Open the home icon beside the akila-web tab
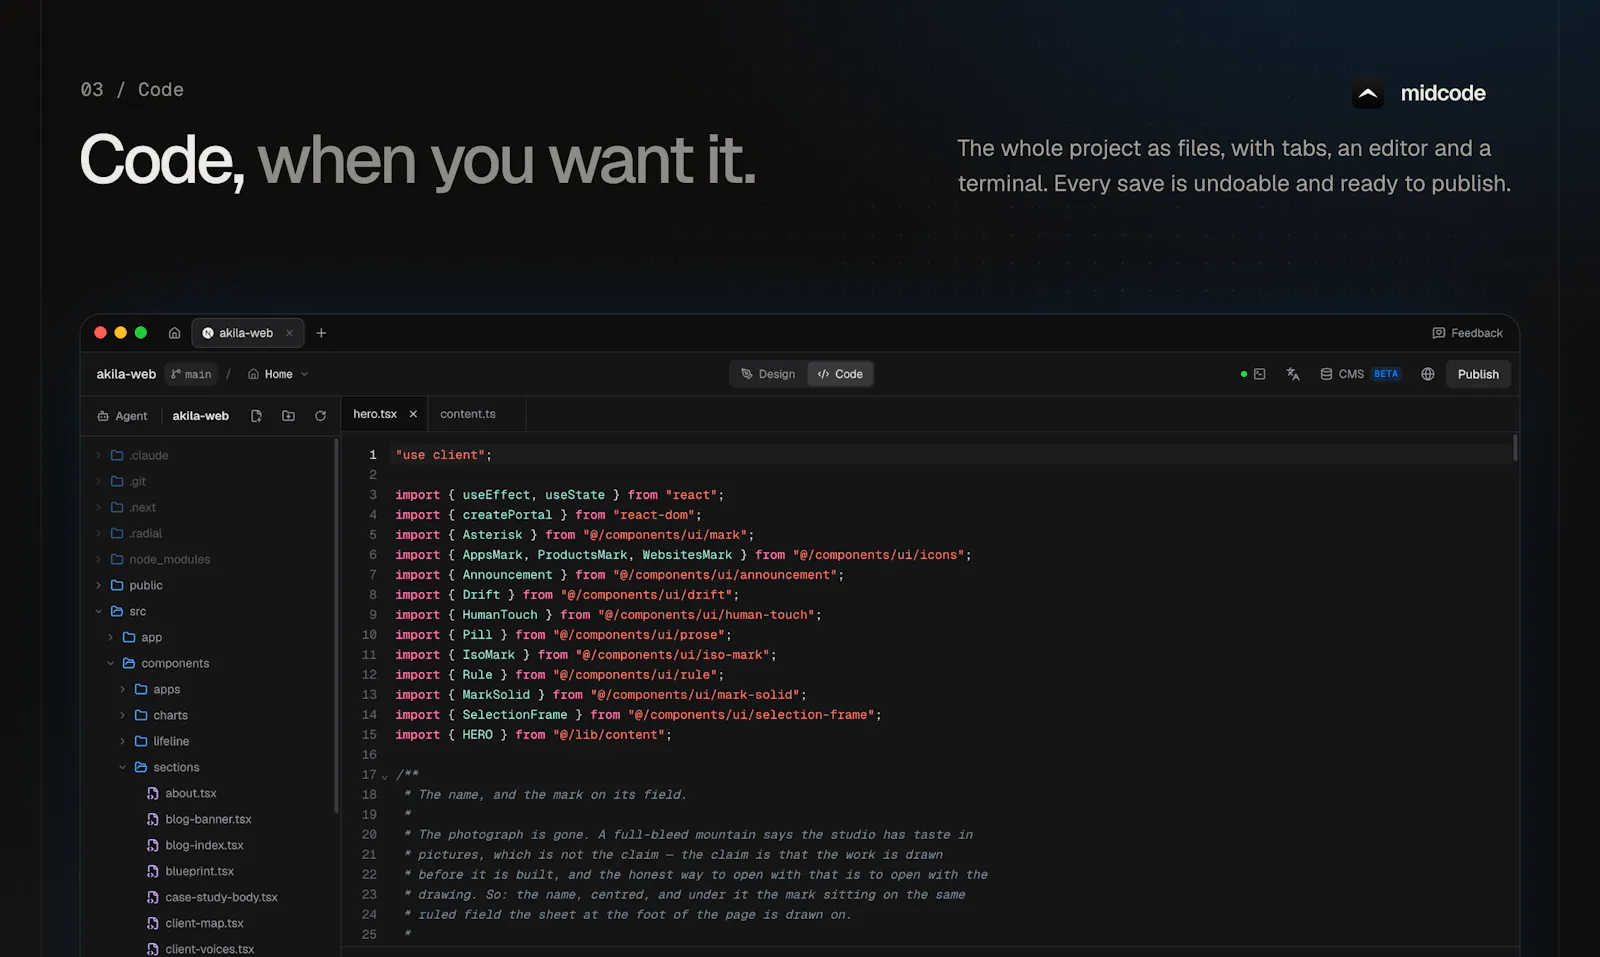This screenshot has height=957, width=1600. coord(174,333)
